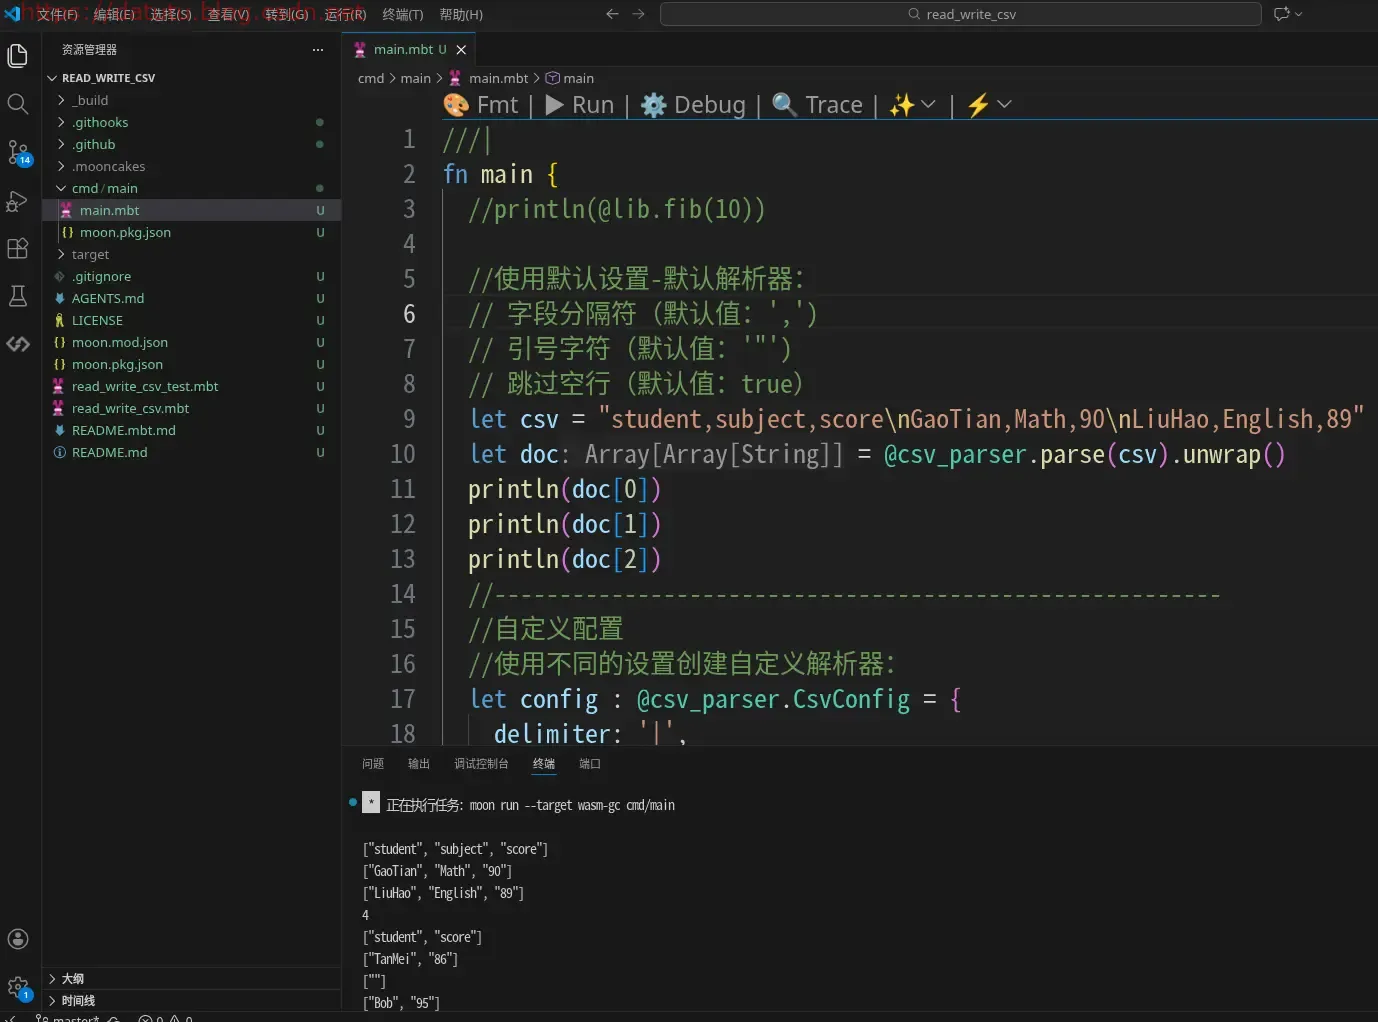The image size is (1378, 1022).
Task: Collapse the cmd/main folder
Action: pos(104,188)
